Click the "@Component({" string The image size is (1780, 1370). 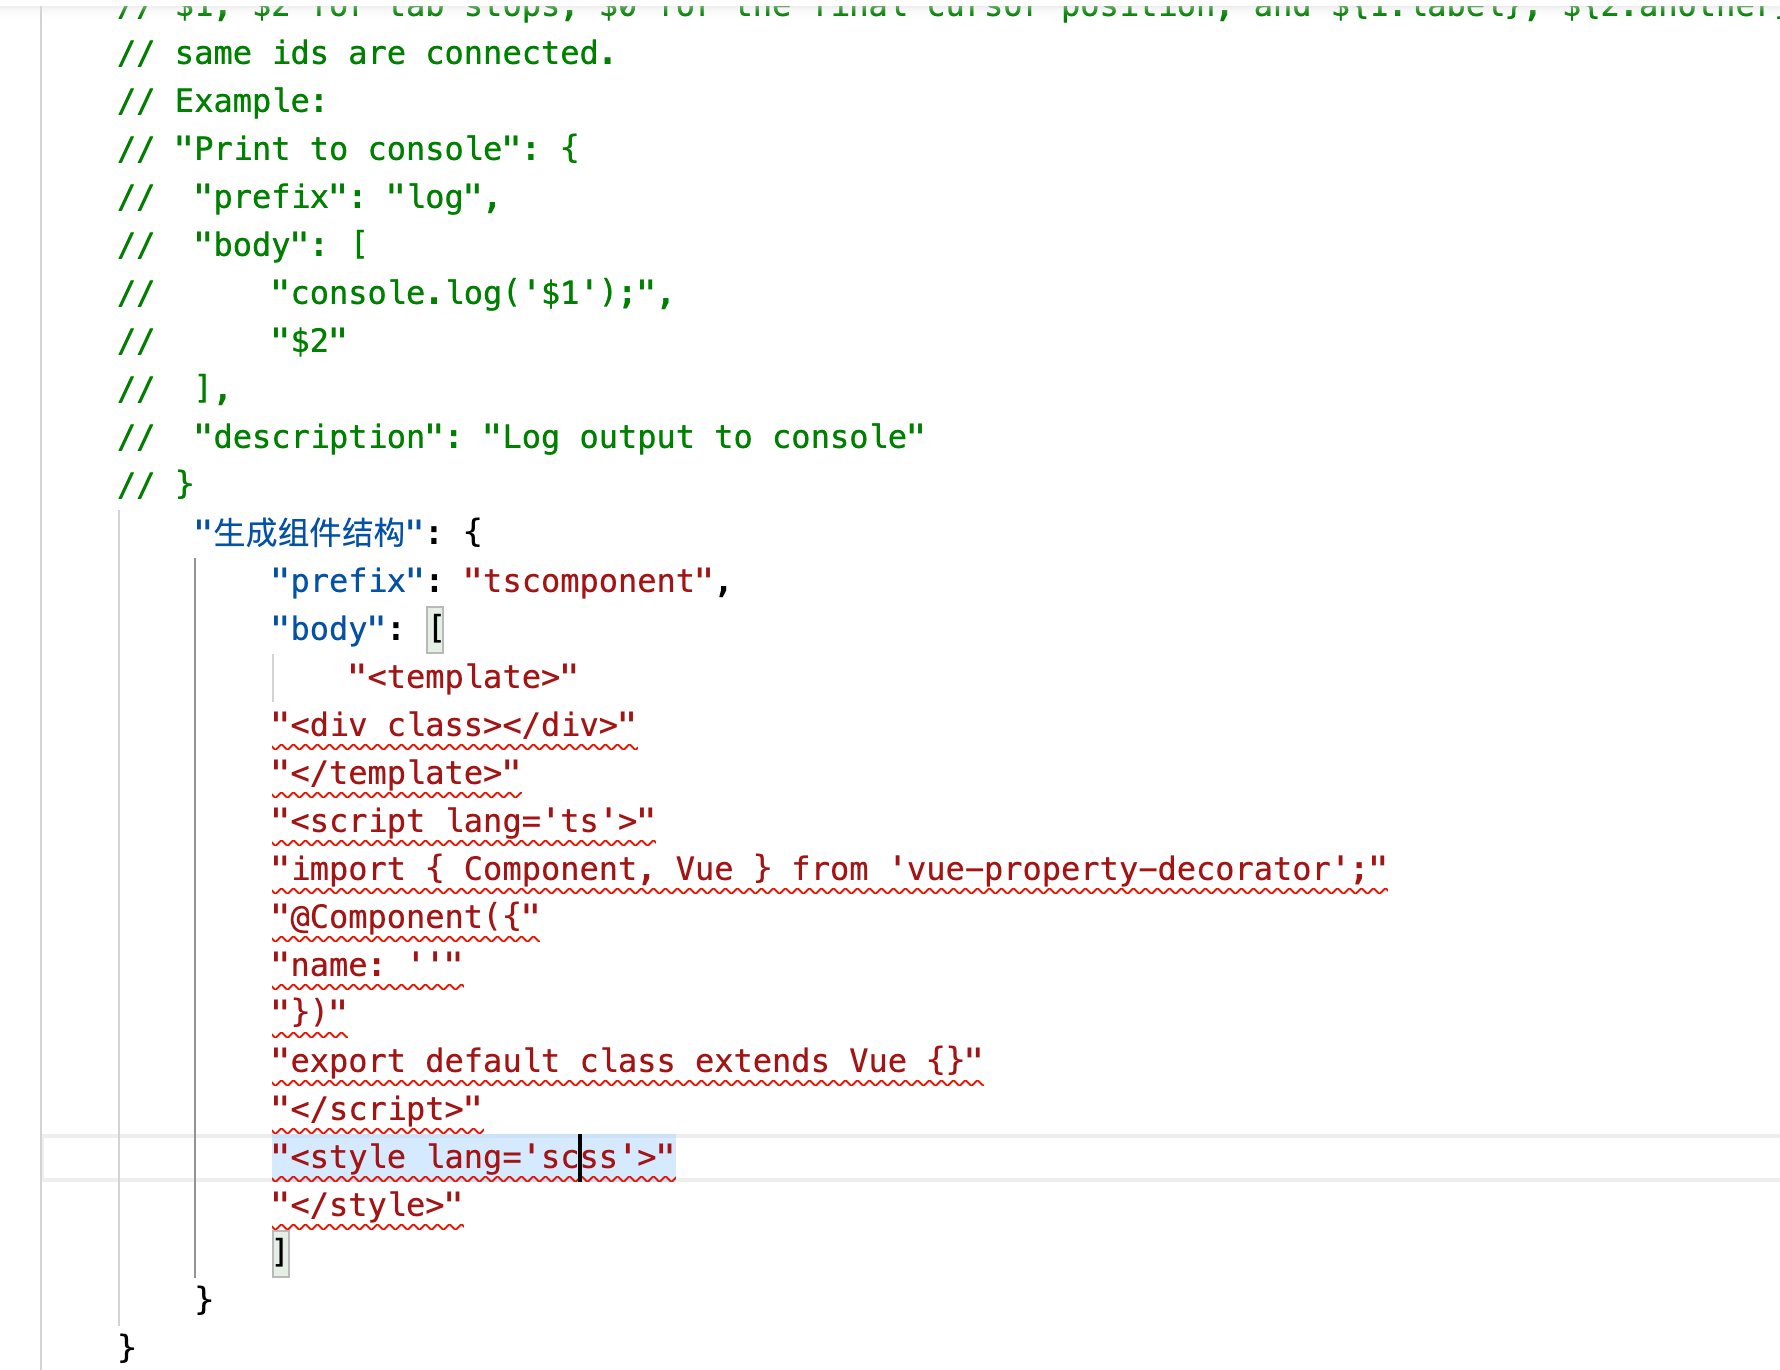pos(405,917)
